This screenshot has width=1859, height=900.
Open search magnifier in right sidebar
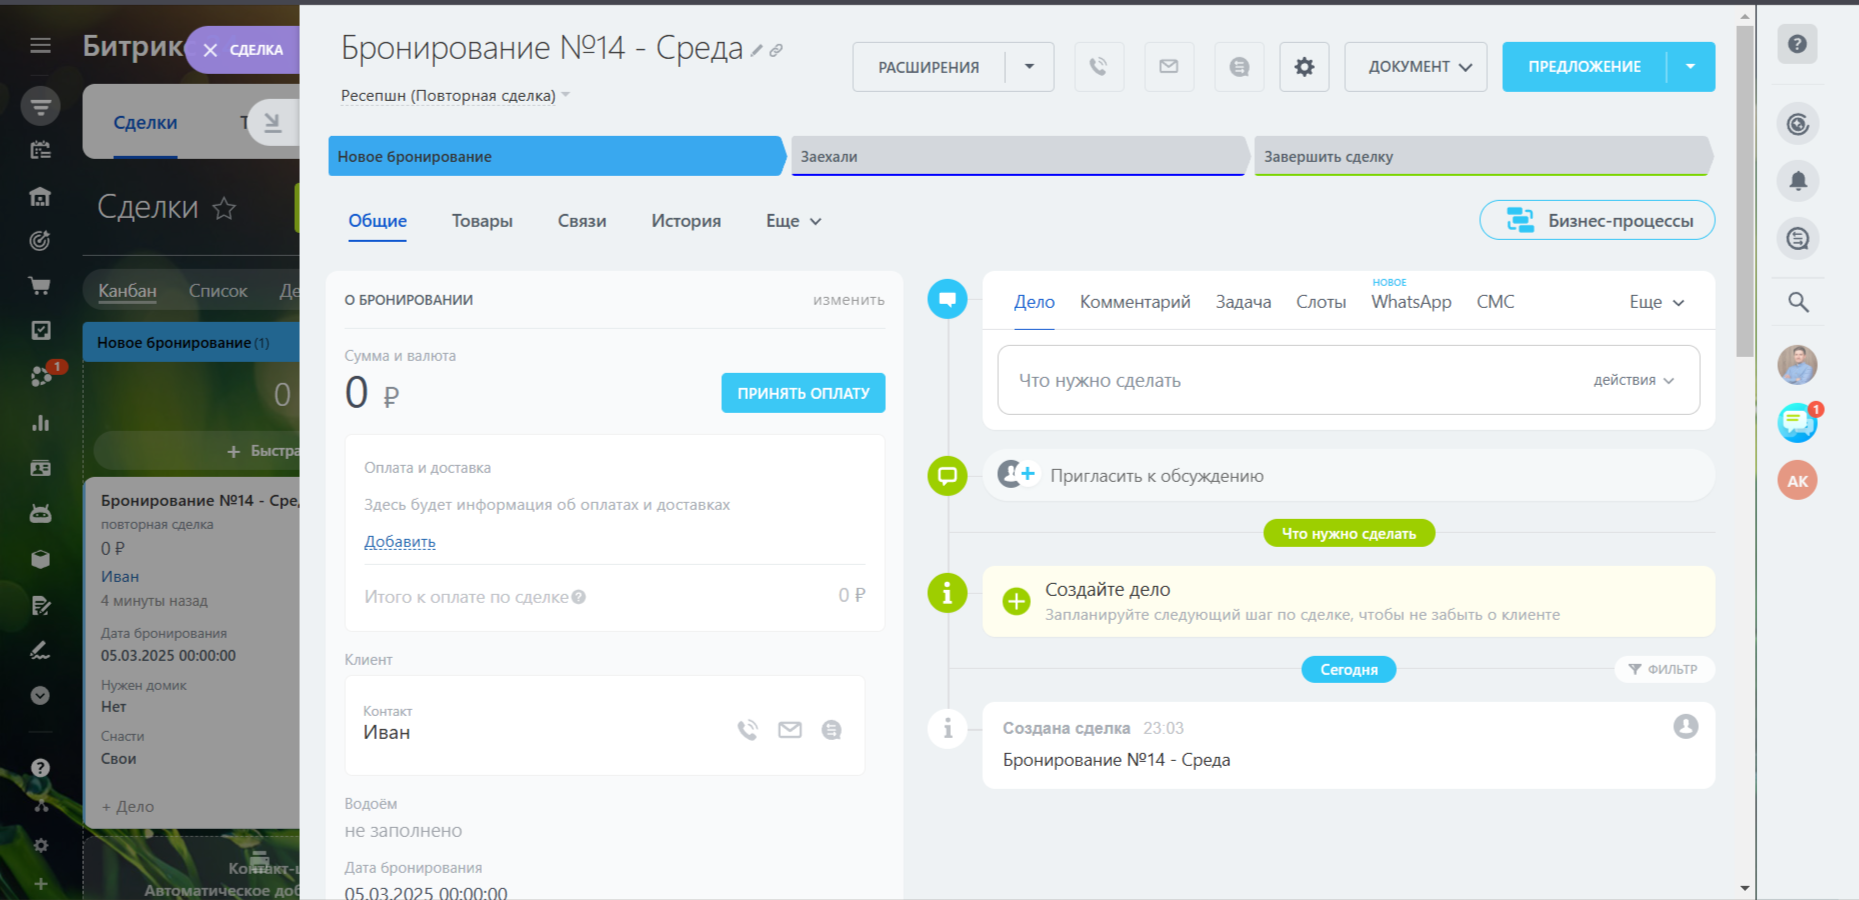(1797, 302)
